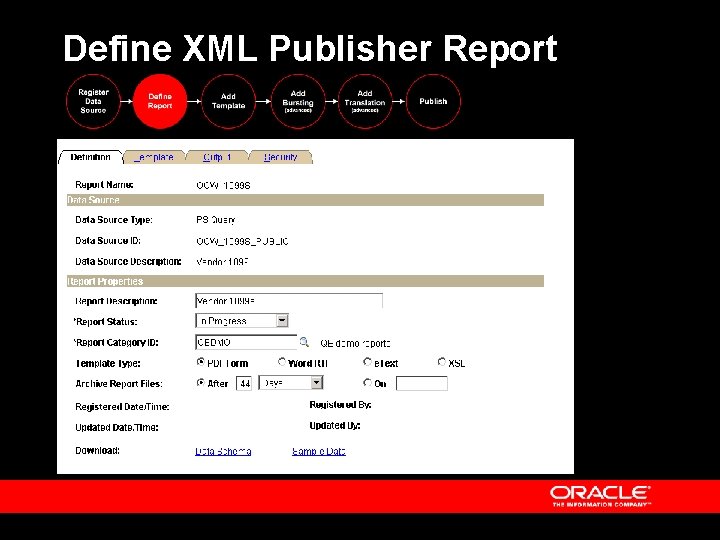Go to the Output tab
This screenshot has width=720, height=540.
[x=217, y=157]
